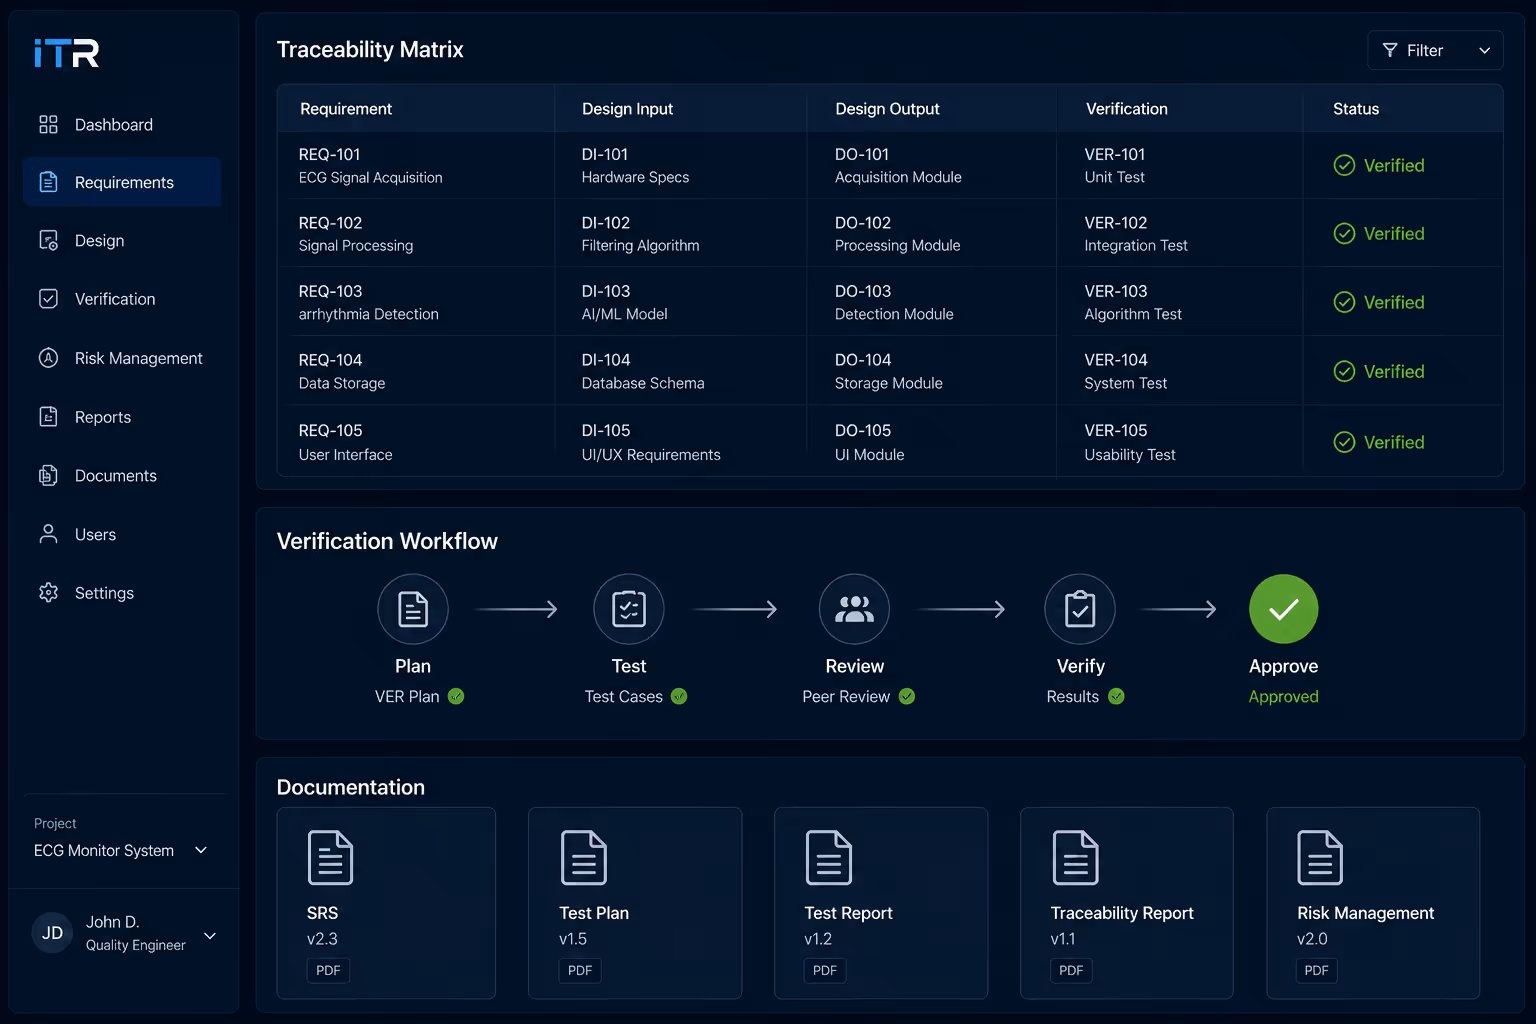Click the iTR logo
This screenshot has height=1024, width=1536.
[x=66, y=53]
